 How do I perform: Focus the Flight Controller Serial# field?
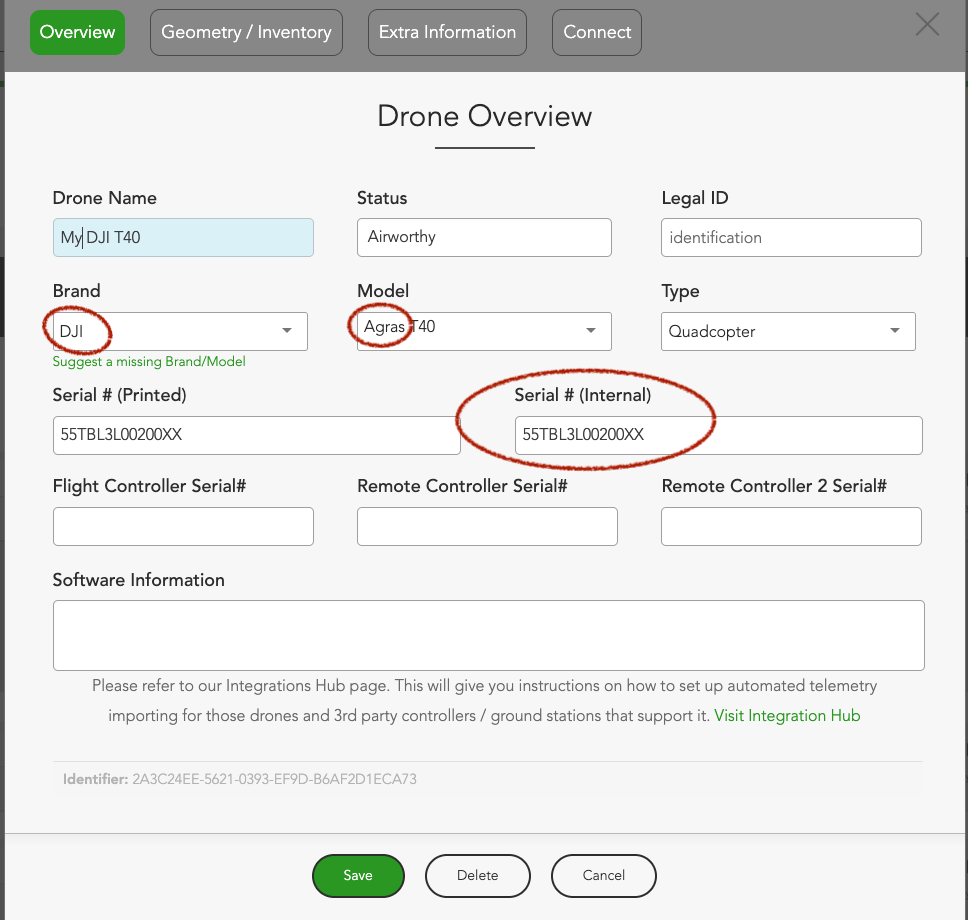click(183, 527)
